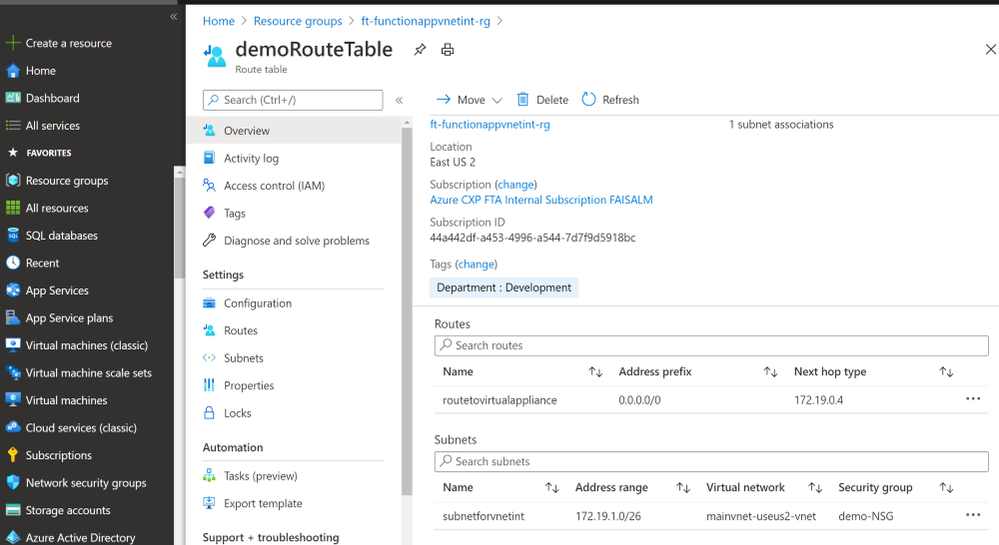Expand the Move dropdown chevron
This screenshot has height=545, width=999.
498,100
